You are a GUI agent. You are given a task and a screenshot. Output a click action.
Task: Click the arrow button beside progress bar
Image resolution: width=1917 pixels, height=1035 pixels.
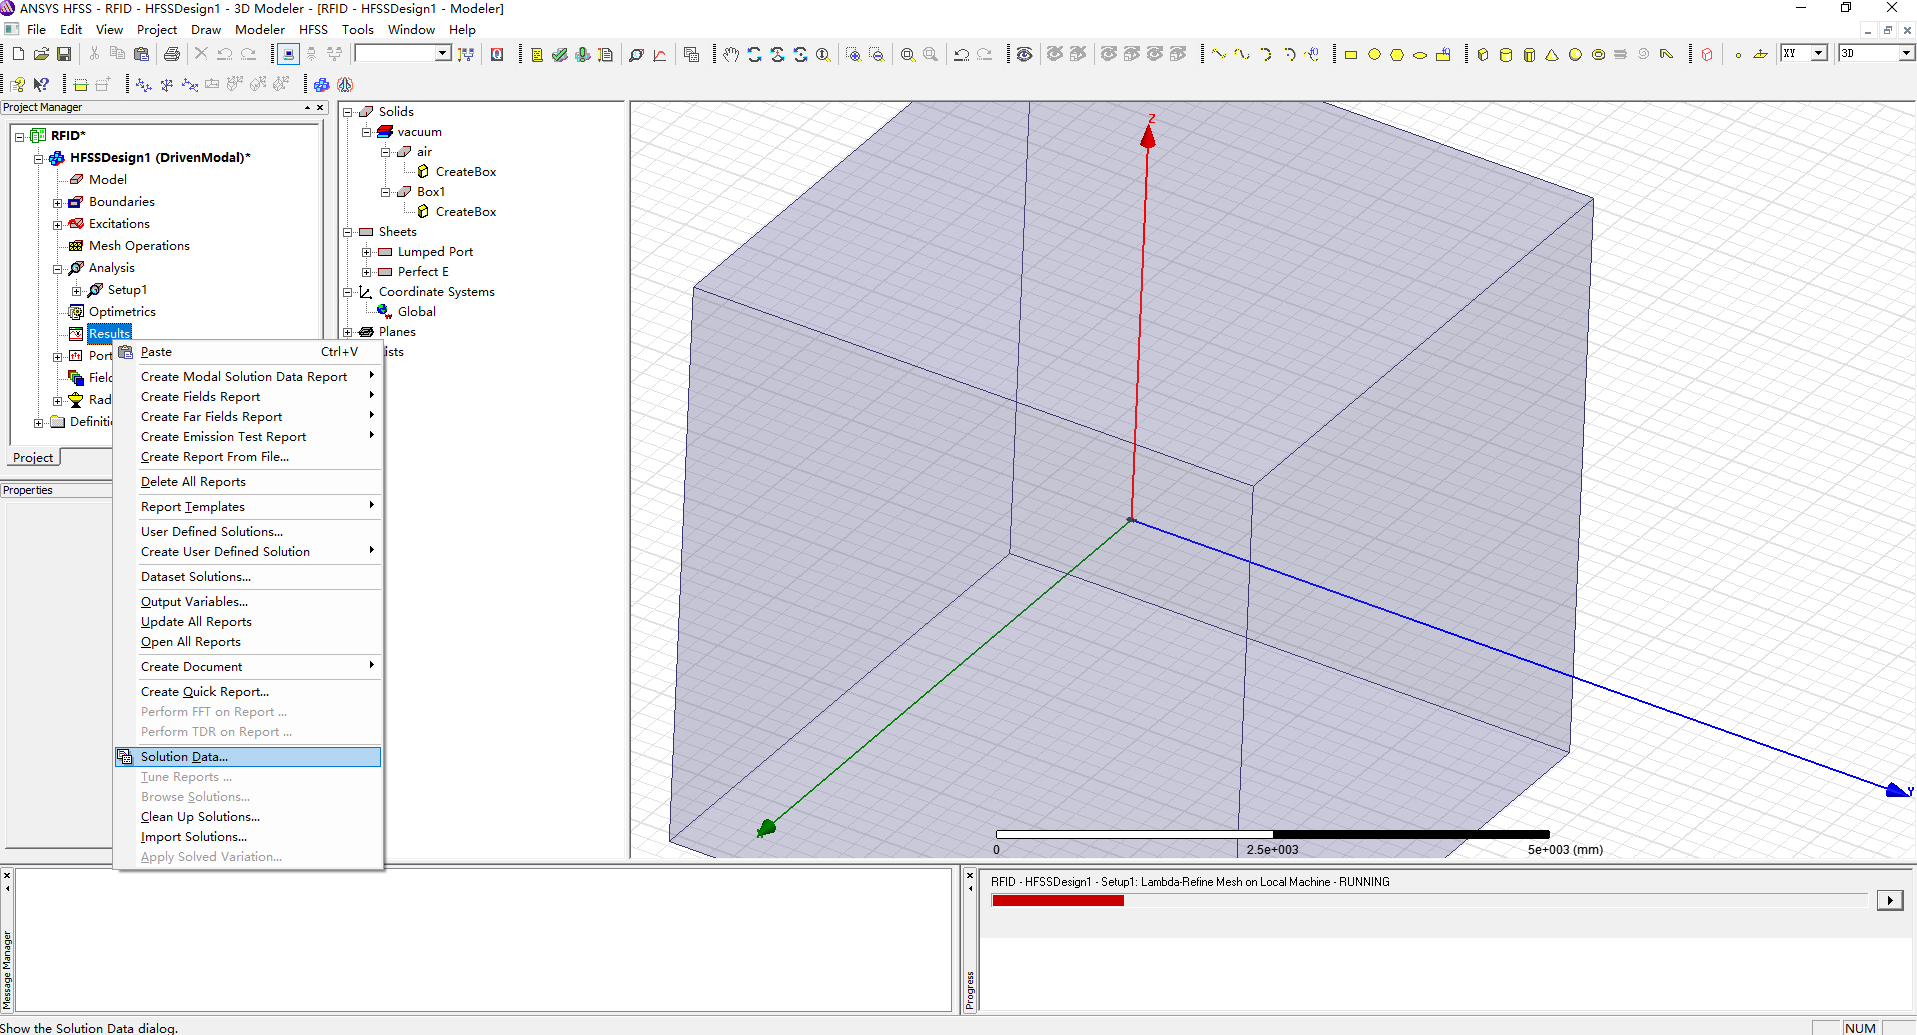tap(1889, 900)
